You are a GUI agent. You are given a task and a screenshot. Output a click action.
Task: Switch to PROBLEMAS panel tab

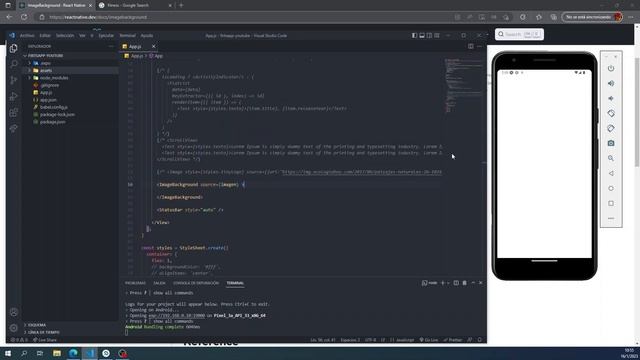135,283
